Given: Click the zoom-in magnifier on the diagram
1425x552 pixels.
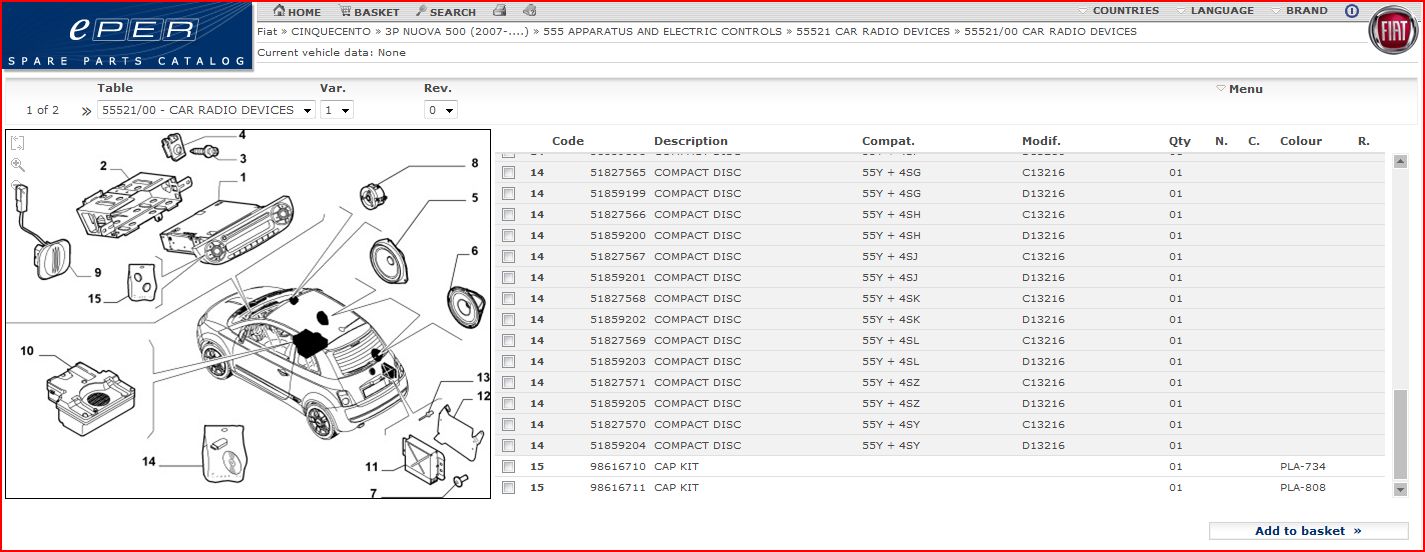Looking at the screenshot, I should tap(18, 165).
